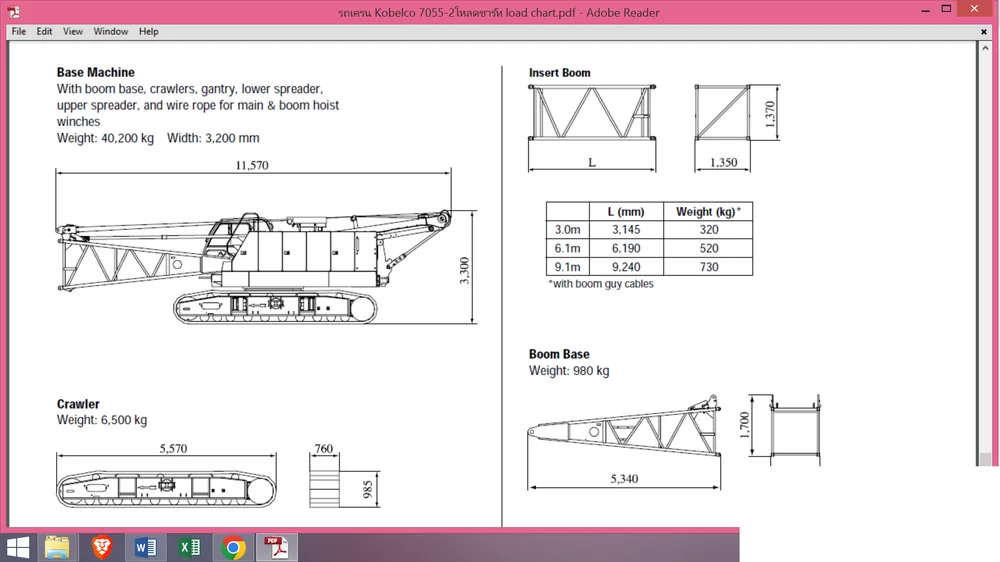Viewport: 1000px width, 562px height.
Task: Click the '6.1m' table row label
Action: coord(567,248)
